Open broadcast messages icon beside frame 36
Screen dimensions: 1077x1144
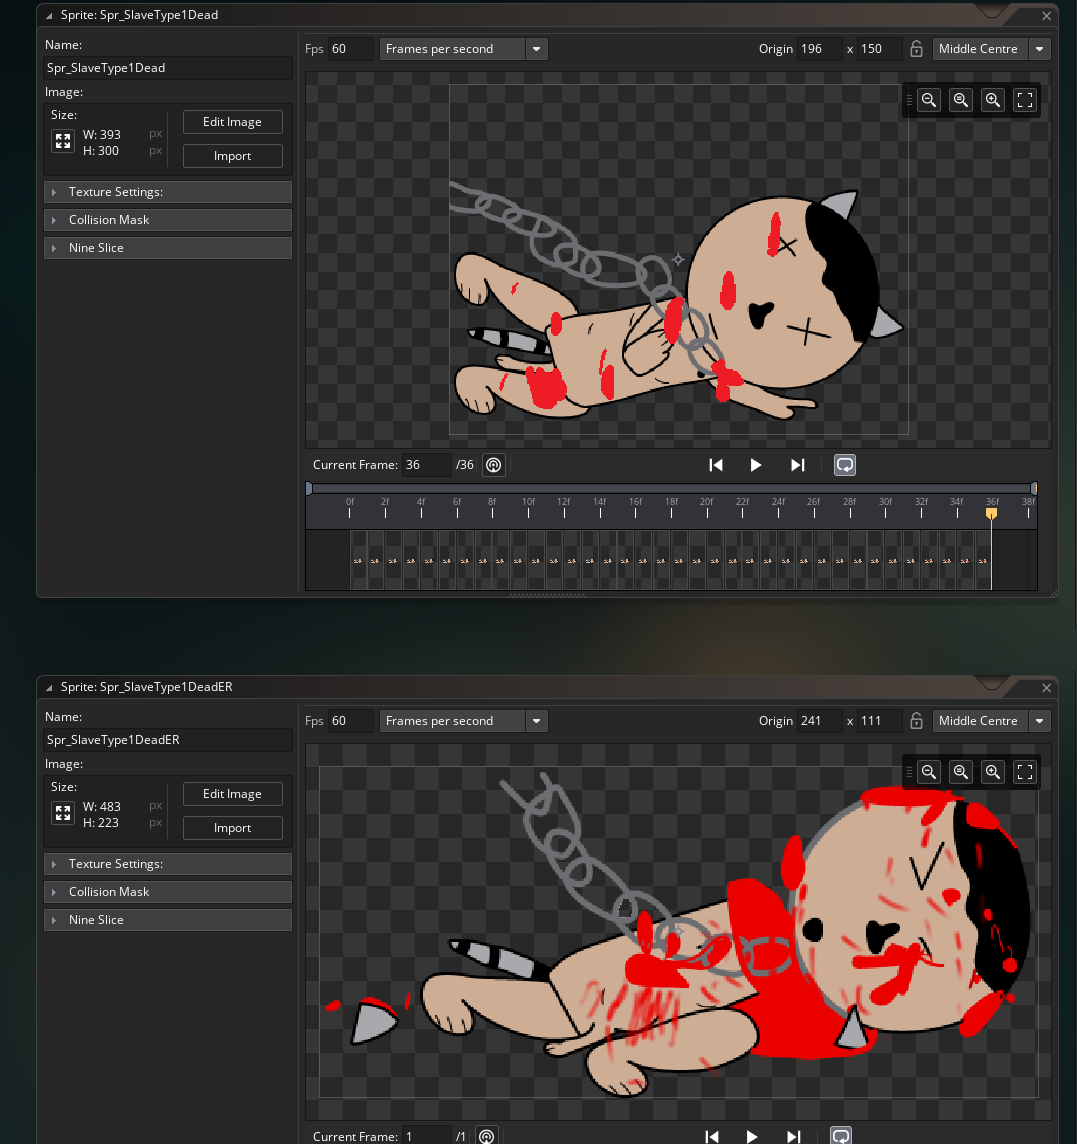tap(492, 465)
